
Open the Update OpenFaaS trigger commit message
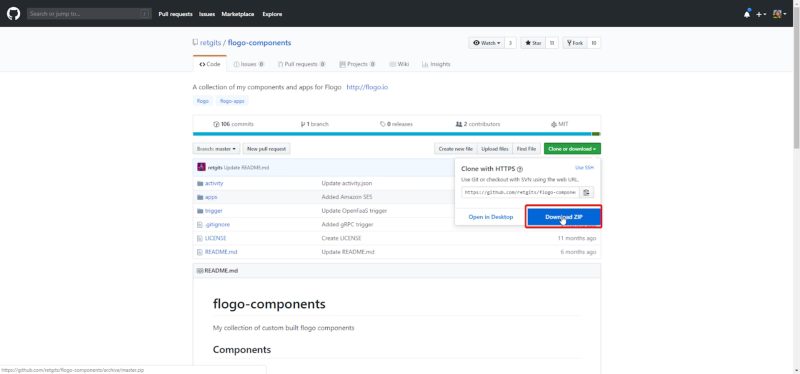(354, 211)
